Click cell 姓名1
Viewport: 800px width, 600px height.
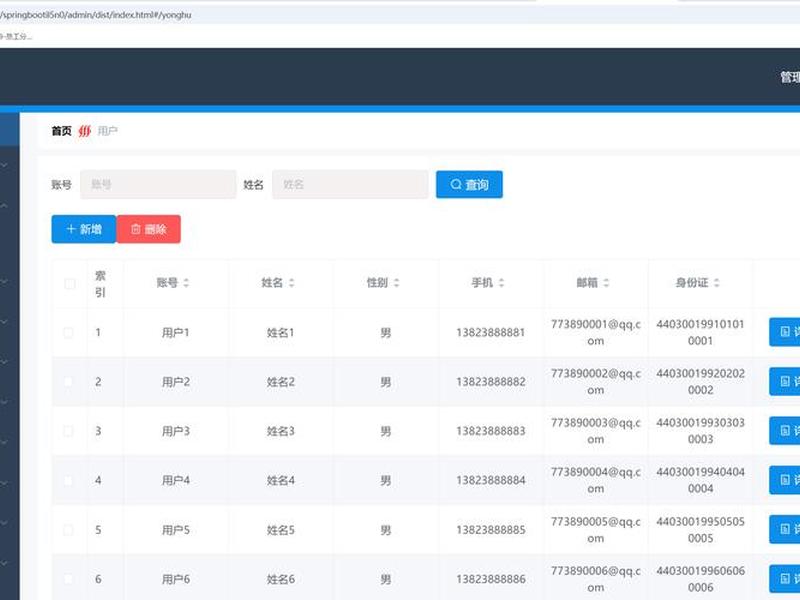(281, 333)
